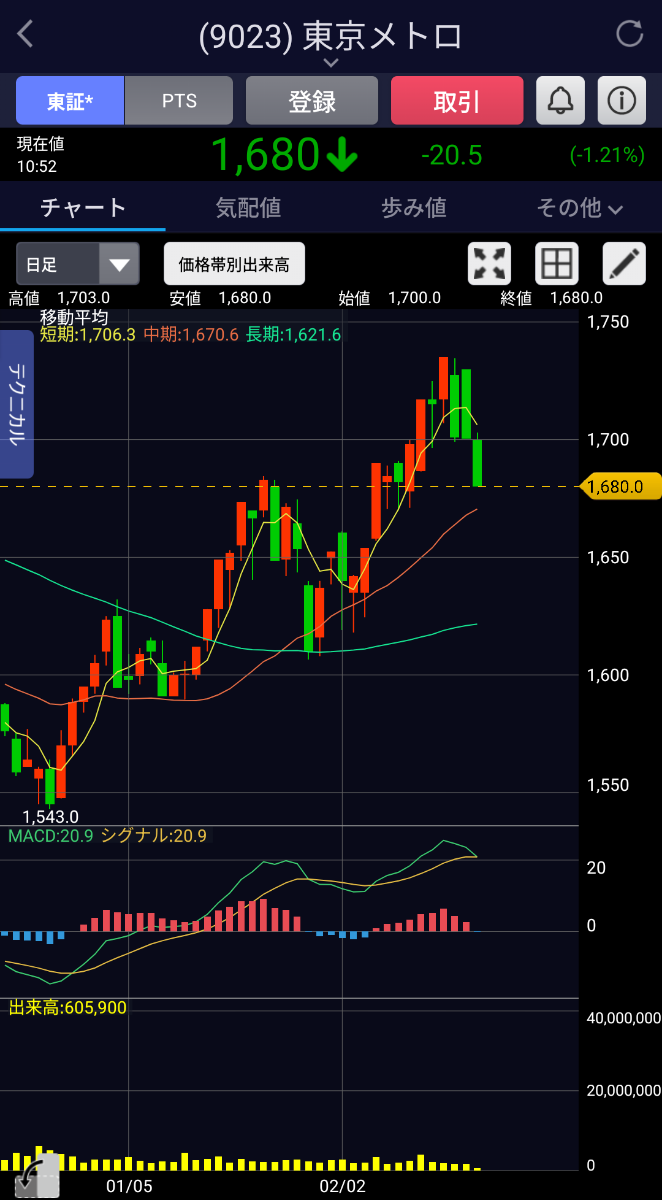Tap the yellow 1,680.0 price marker
The image size is (662, 1200).
620,487
